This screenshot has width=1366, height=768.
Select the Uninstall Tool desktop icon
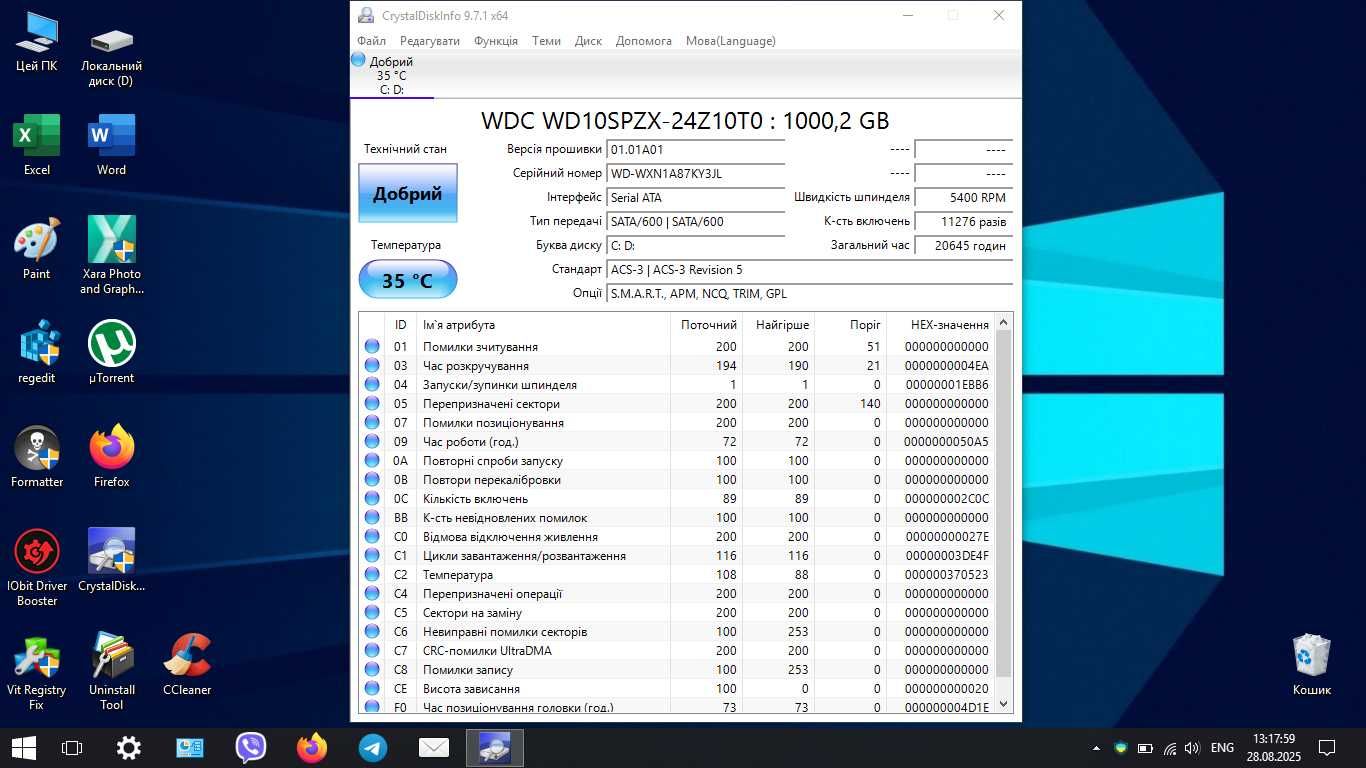point(112,671)
